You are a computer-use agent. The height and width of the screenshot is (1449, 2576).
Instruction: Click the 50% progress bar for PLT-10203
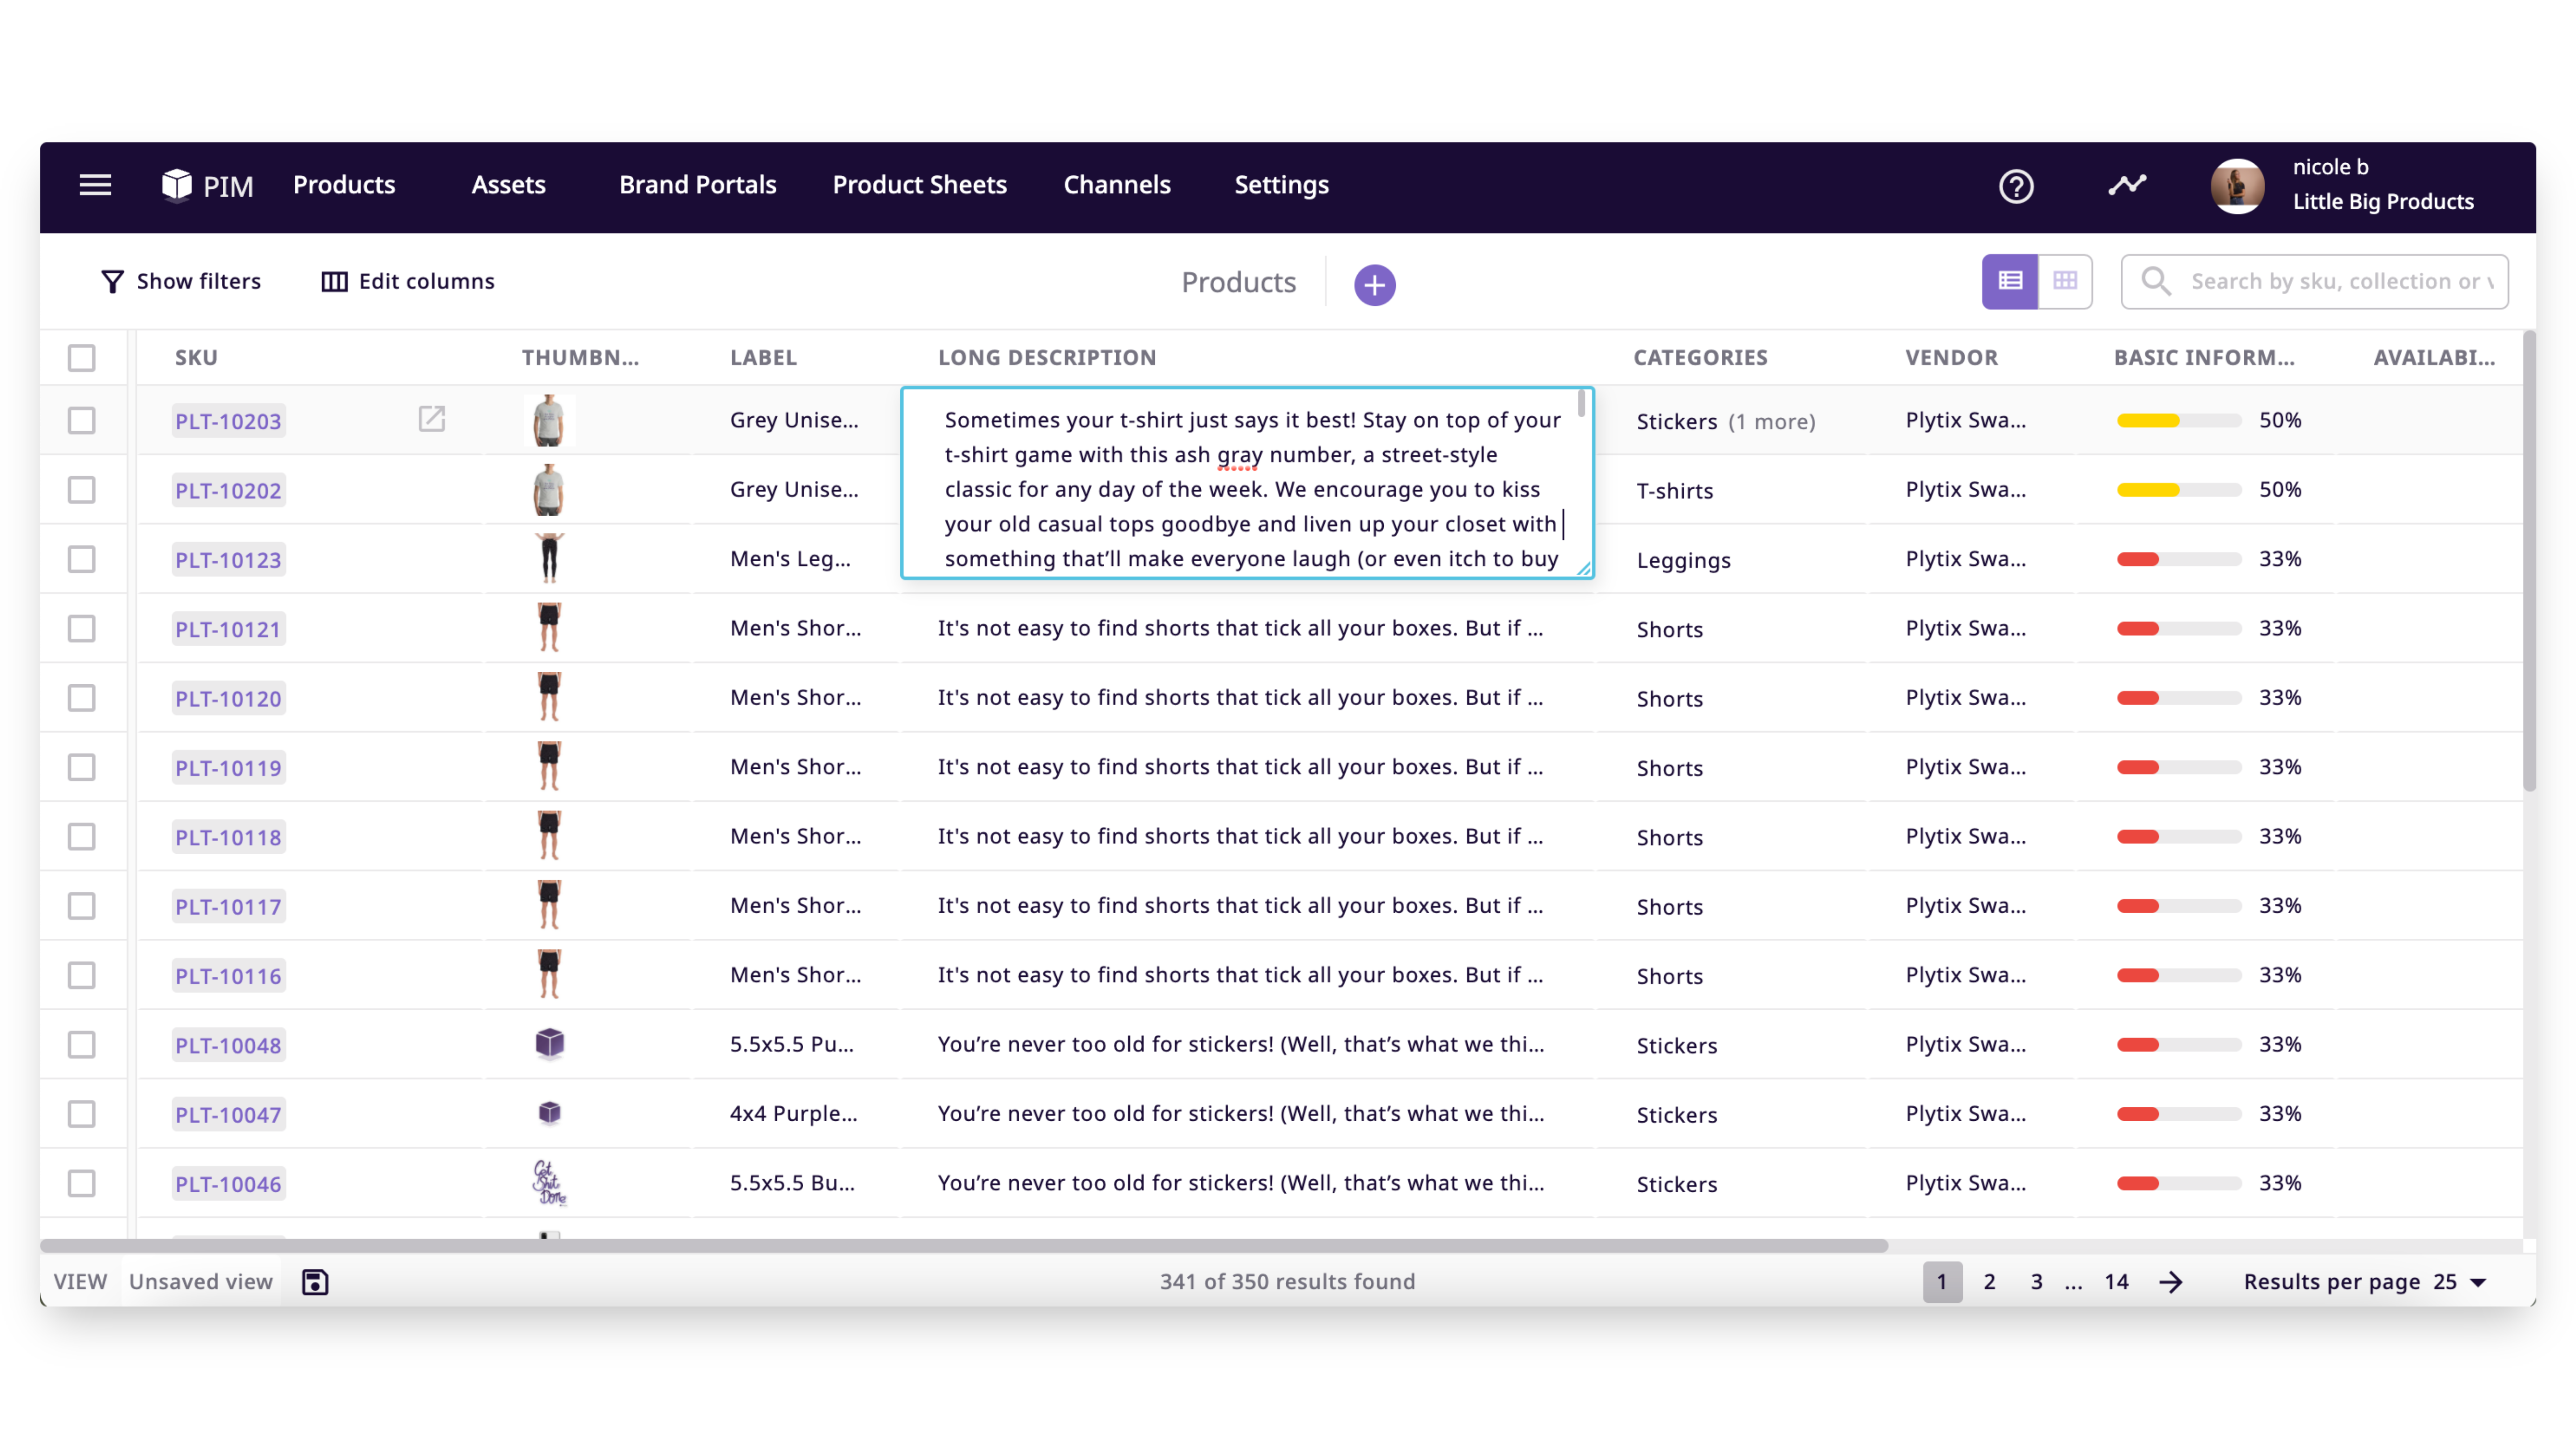(x=2178, y=420)
